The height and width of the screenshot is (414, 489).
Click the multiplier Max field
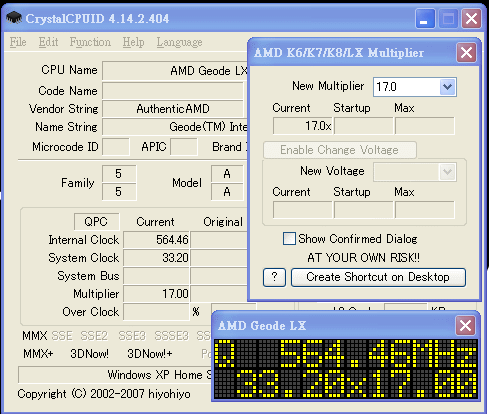point(425,126)
